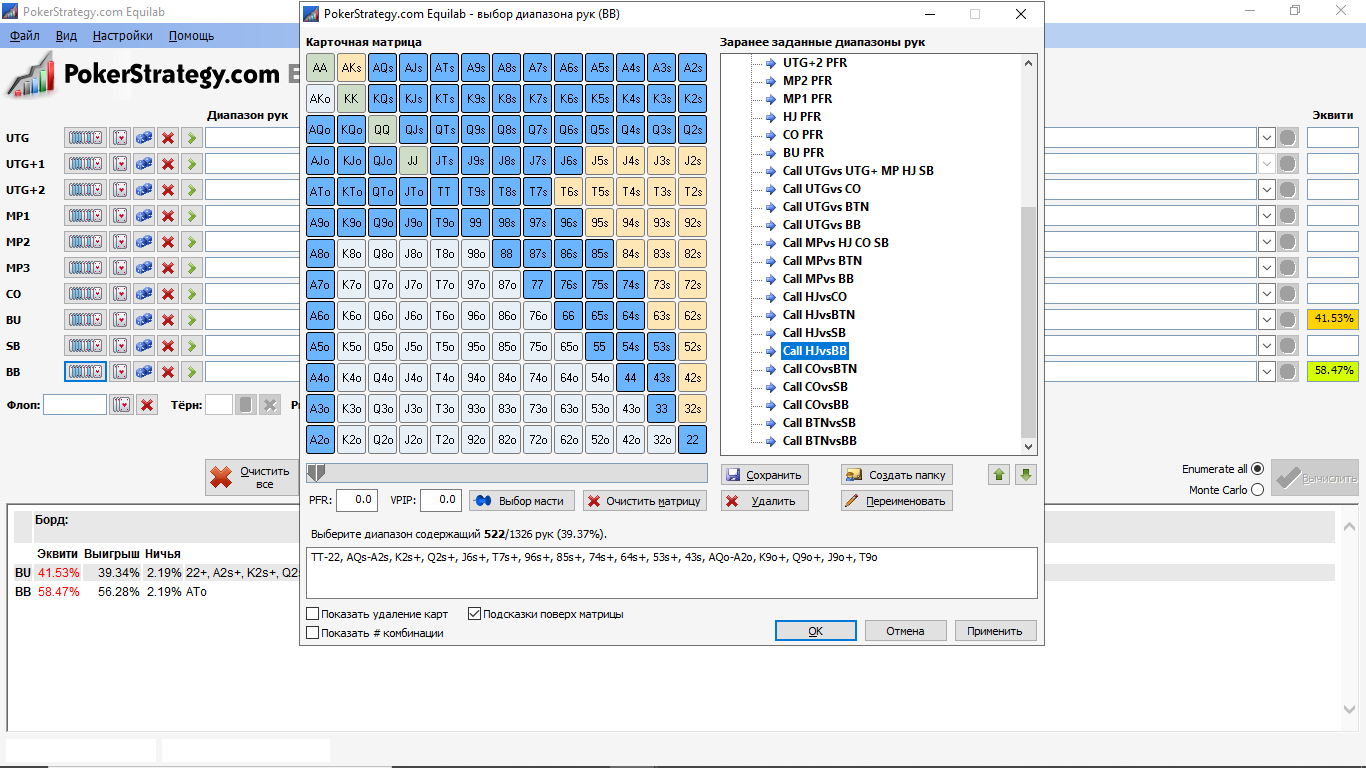Open single card picker for UTG+1 row

pyautogui.click(x=120, y=164)
